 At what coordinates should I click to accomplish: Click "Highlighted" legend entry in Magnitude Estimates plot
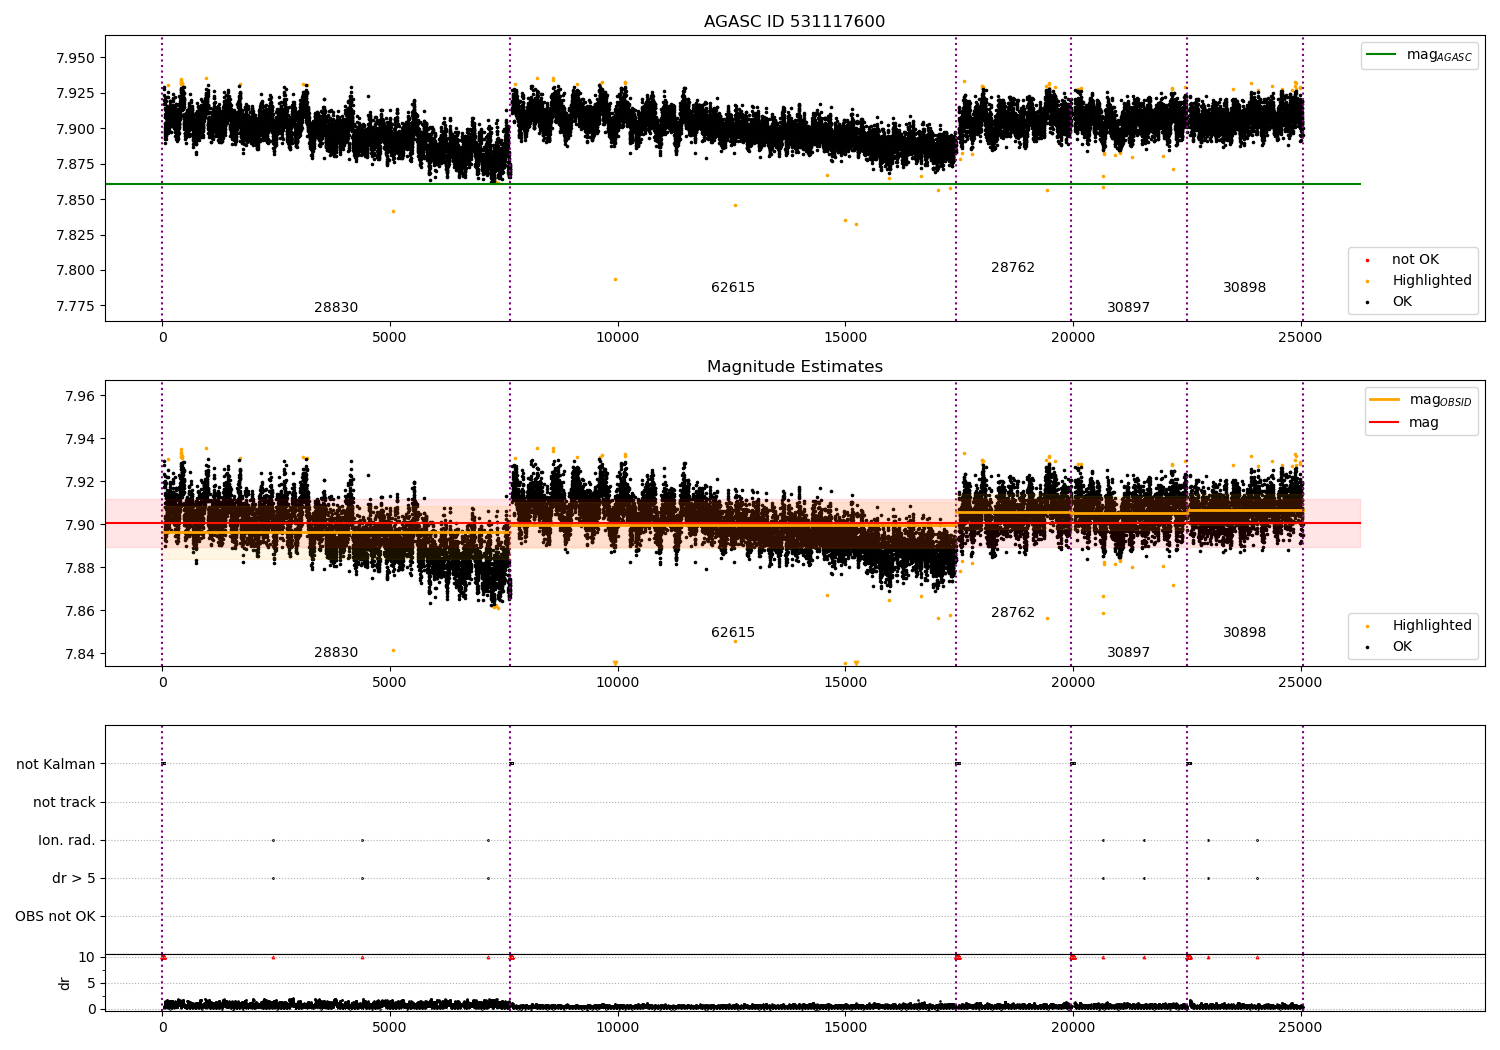[1420, 626]
